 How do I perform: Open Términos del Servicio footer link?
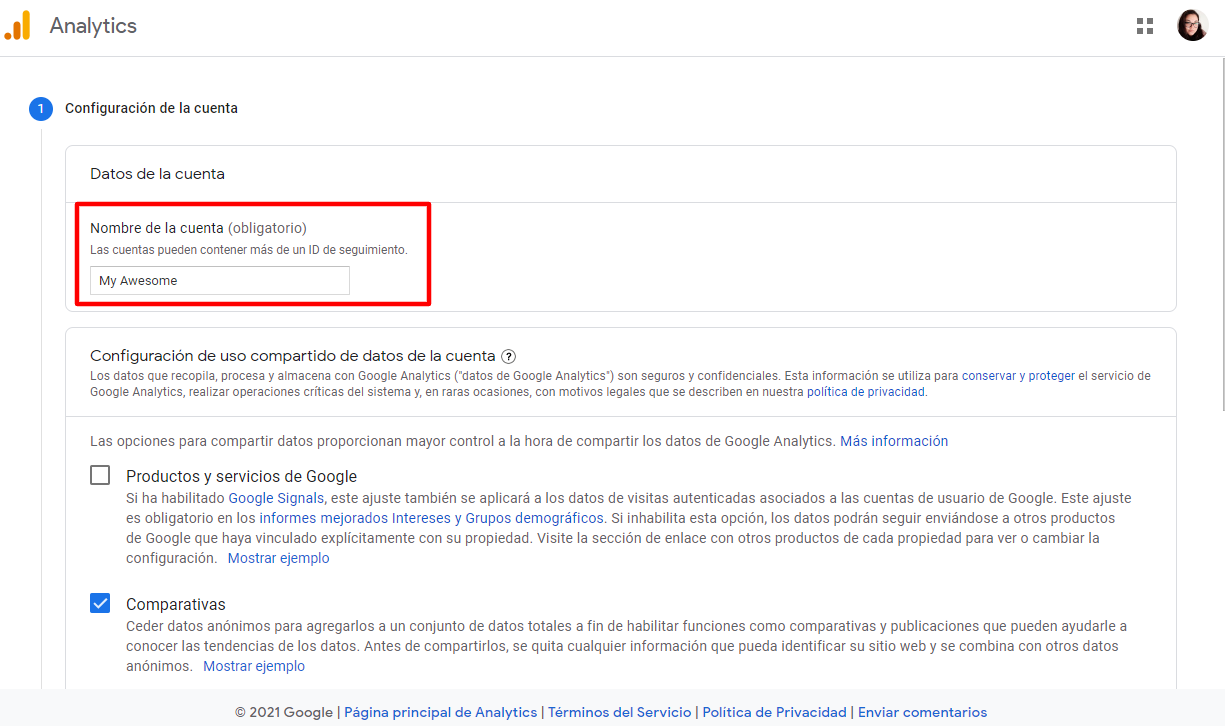(x=619, y=712)
